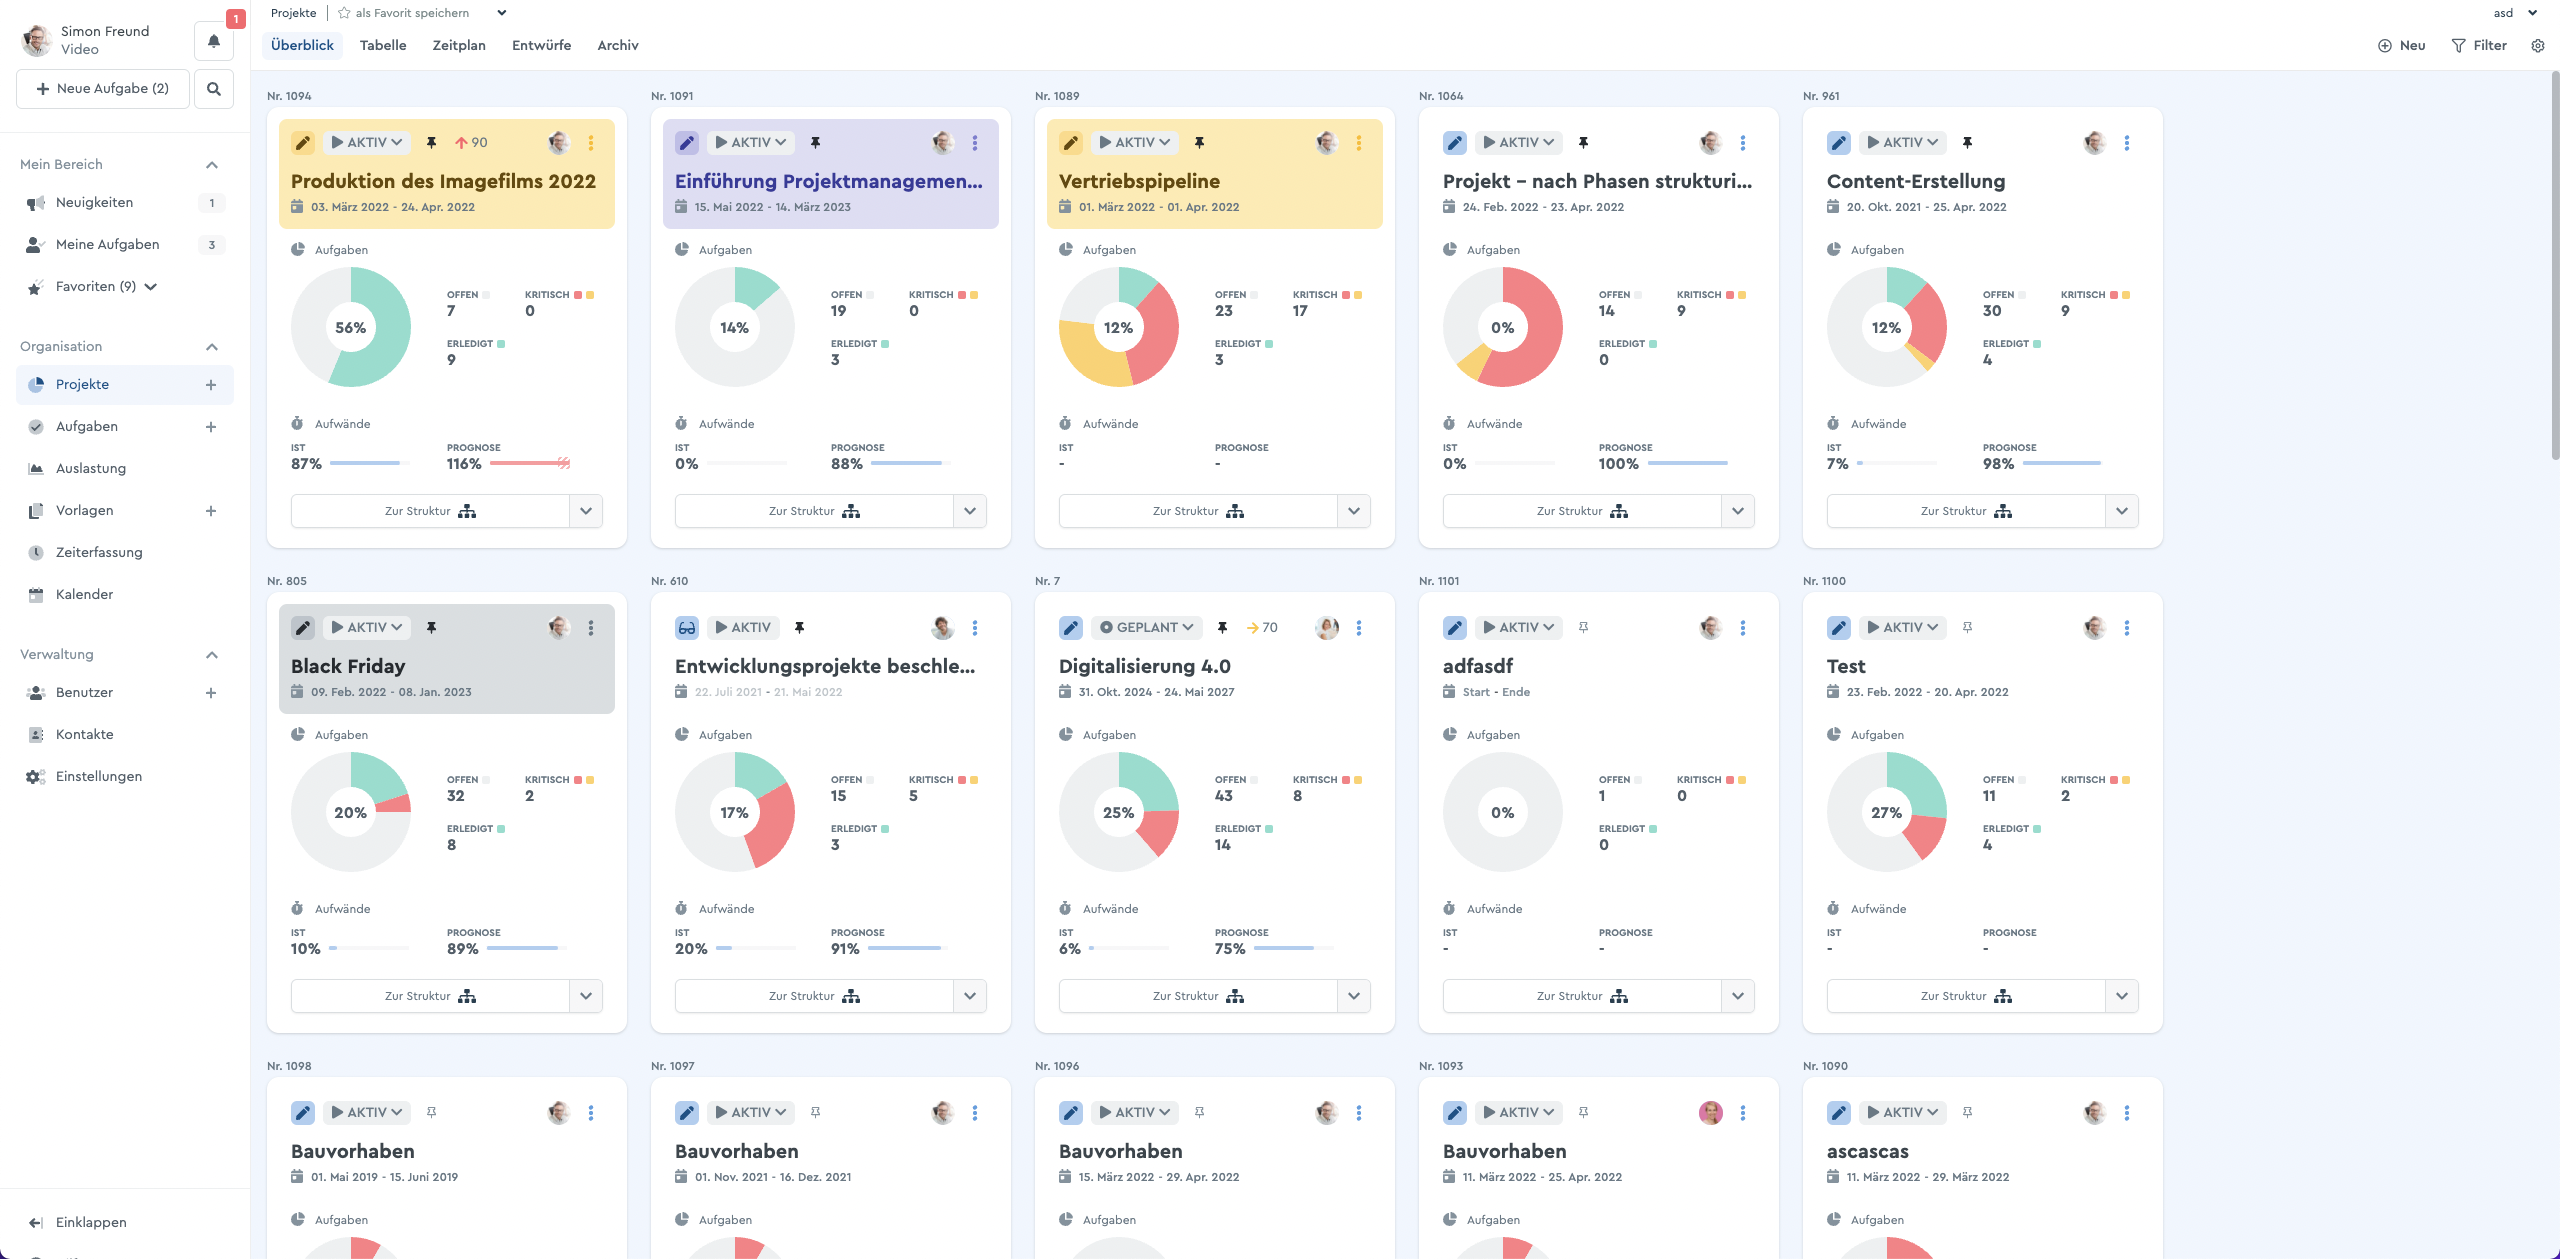Image resolution: width=2560 pixels, height=1259 pixels.
Task: Click owner avatar on Bauvorhaben Nr. 1093 card
Action: coord(1710,1113)
